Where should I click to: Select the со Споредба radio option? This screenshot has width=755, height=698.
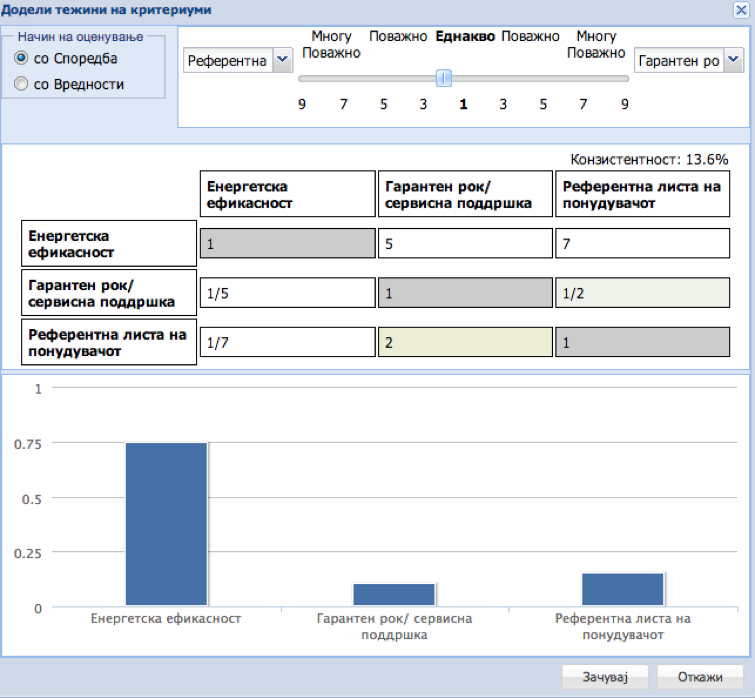point(21,58)
